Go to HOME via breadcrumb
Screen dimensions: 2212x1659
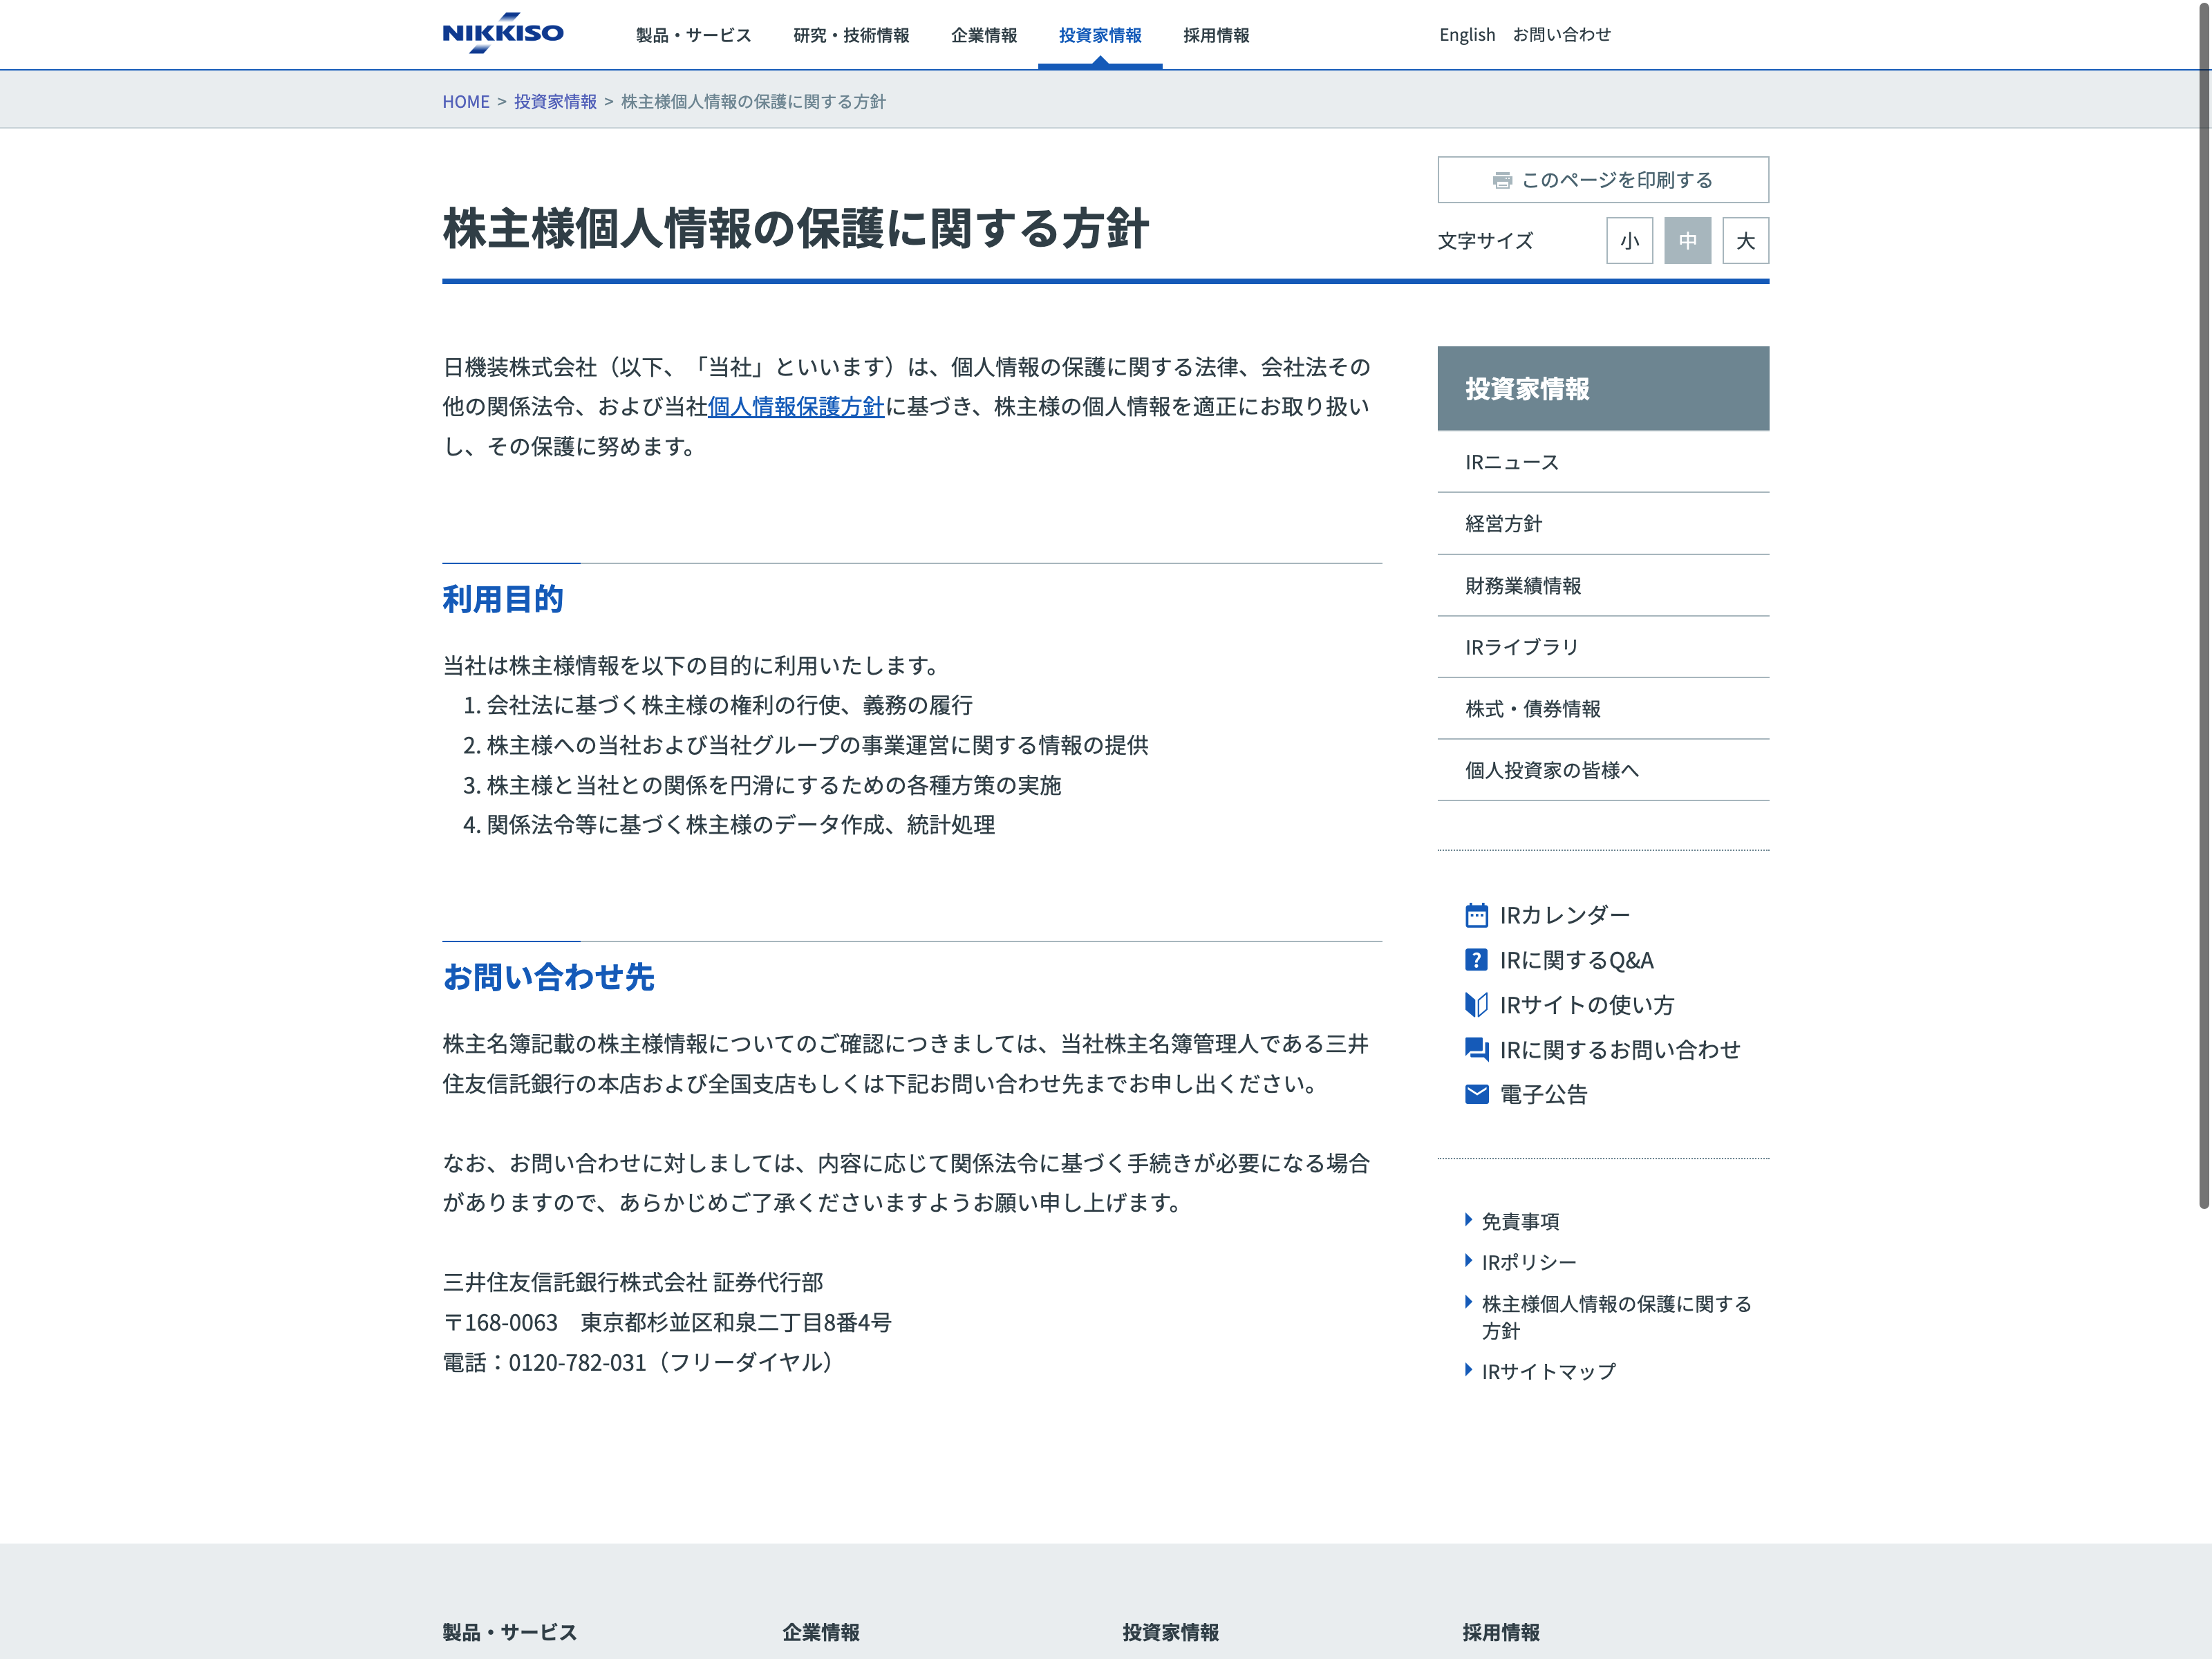point(466,101)
